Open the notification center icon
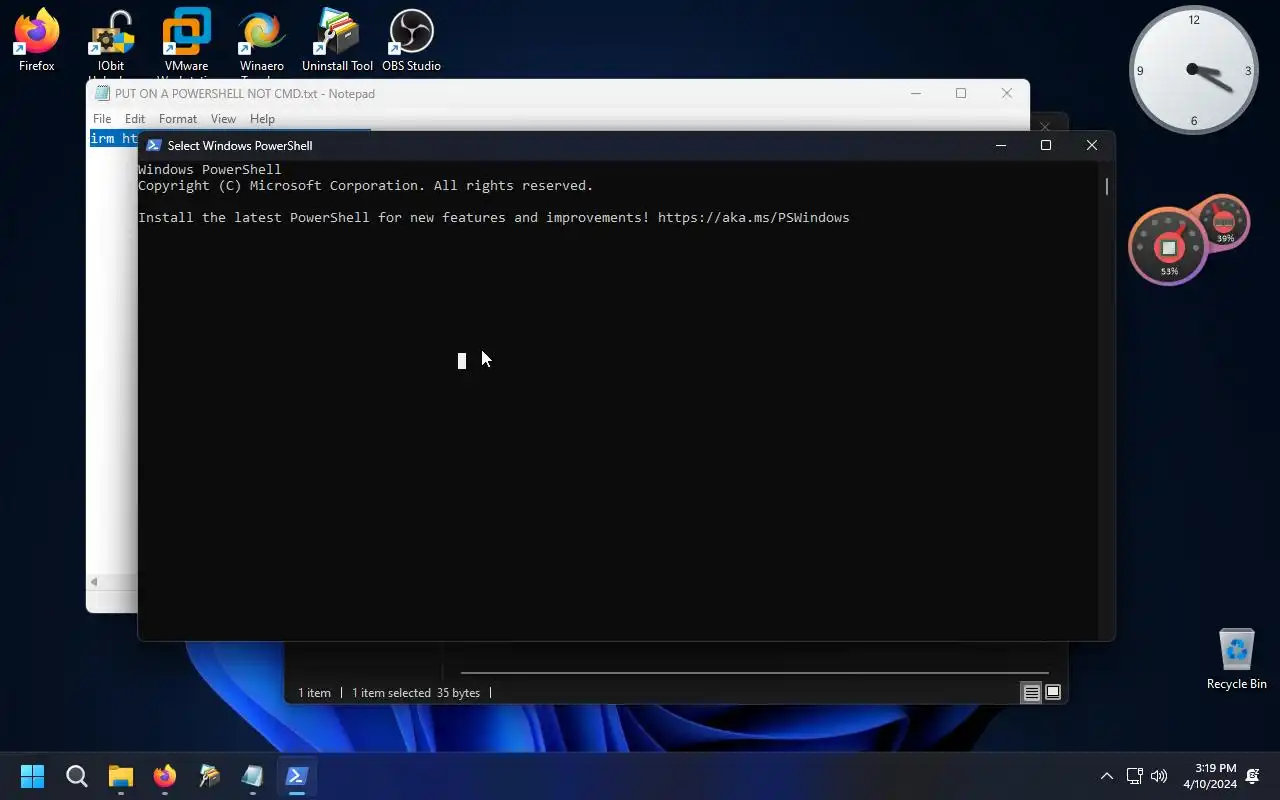The width and height of the screenshot is (1280, 800). coord(1253,776)
